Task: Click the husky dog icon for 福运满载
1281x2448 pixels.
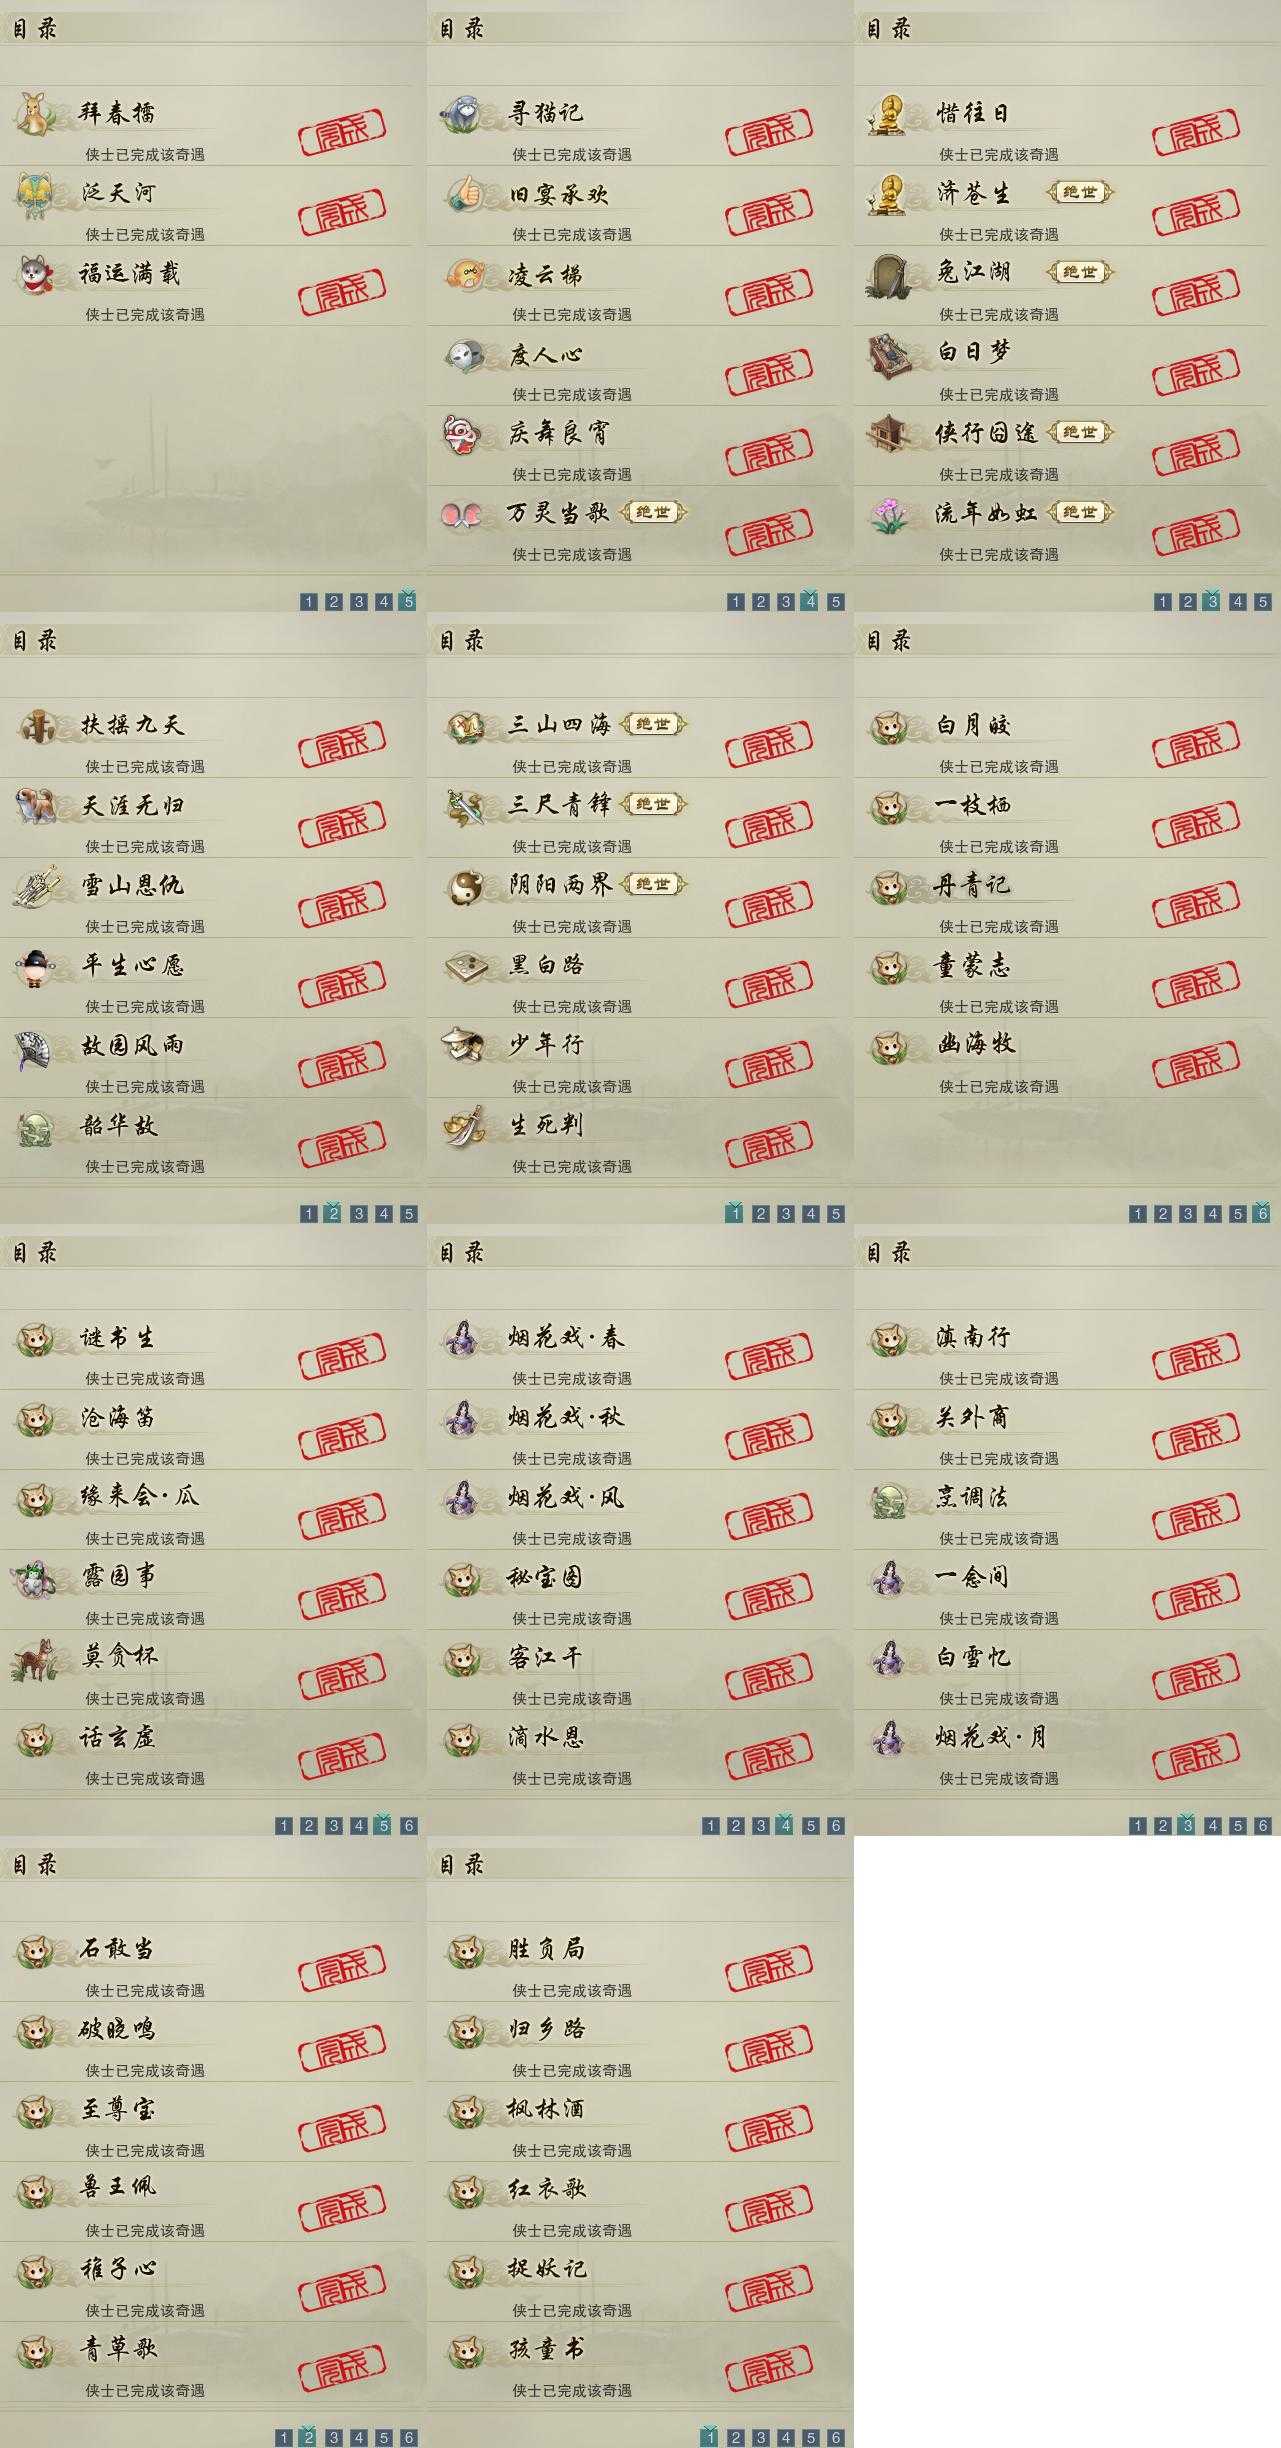Action: point(36,273)
